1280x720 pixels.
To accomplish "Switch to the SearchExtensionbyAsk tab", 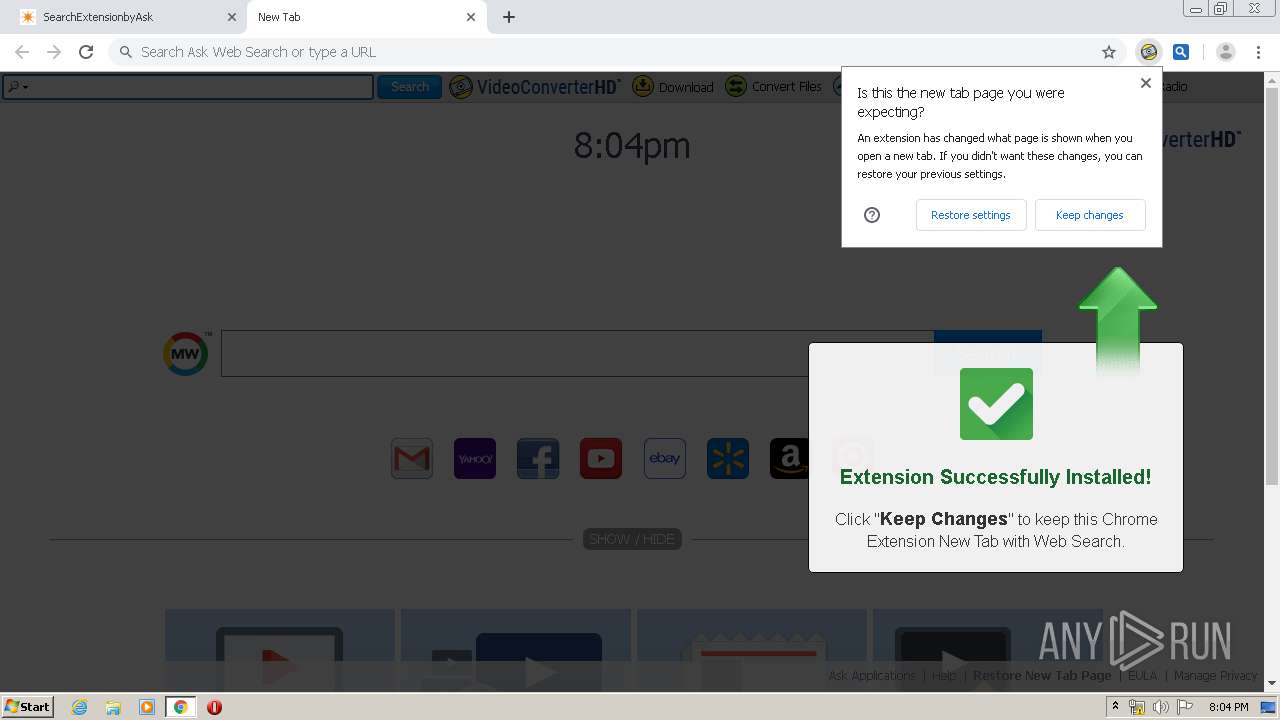I will point(128,17).
